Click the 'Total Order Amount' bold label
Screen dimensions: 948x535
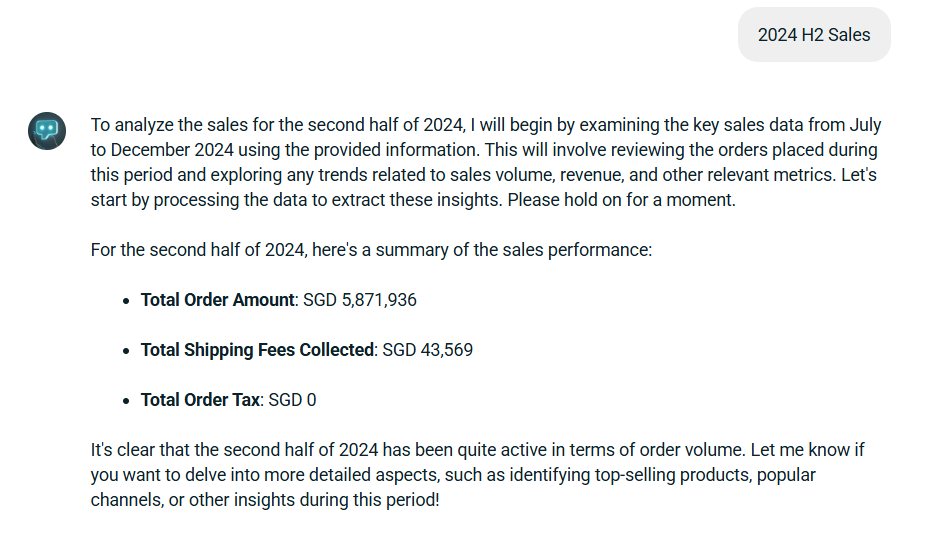218,300
